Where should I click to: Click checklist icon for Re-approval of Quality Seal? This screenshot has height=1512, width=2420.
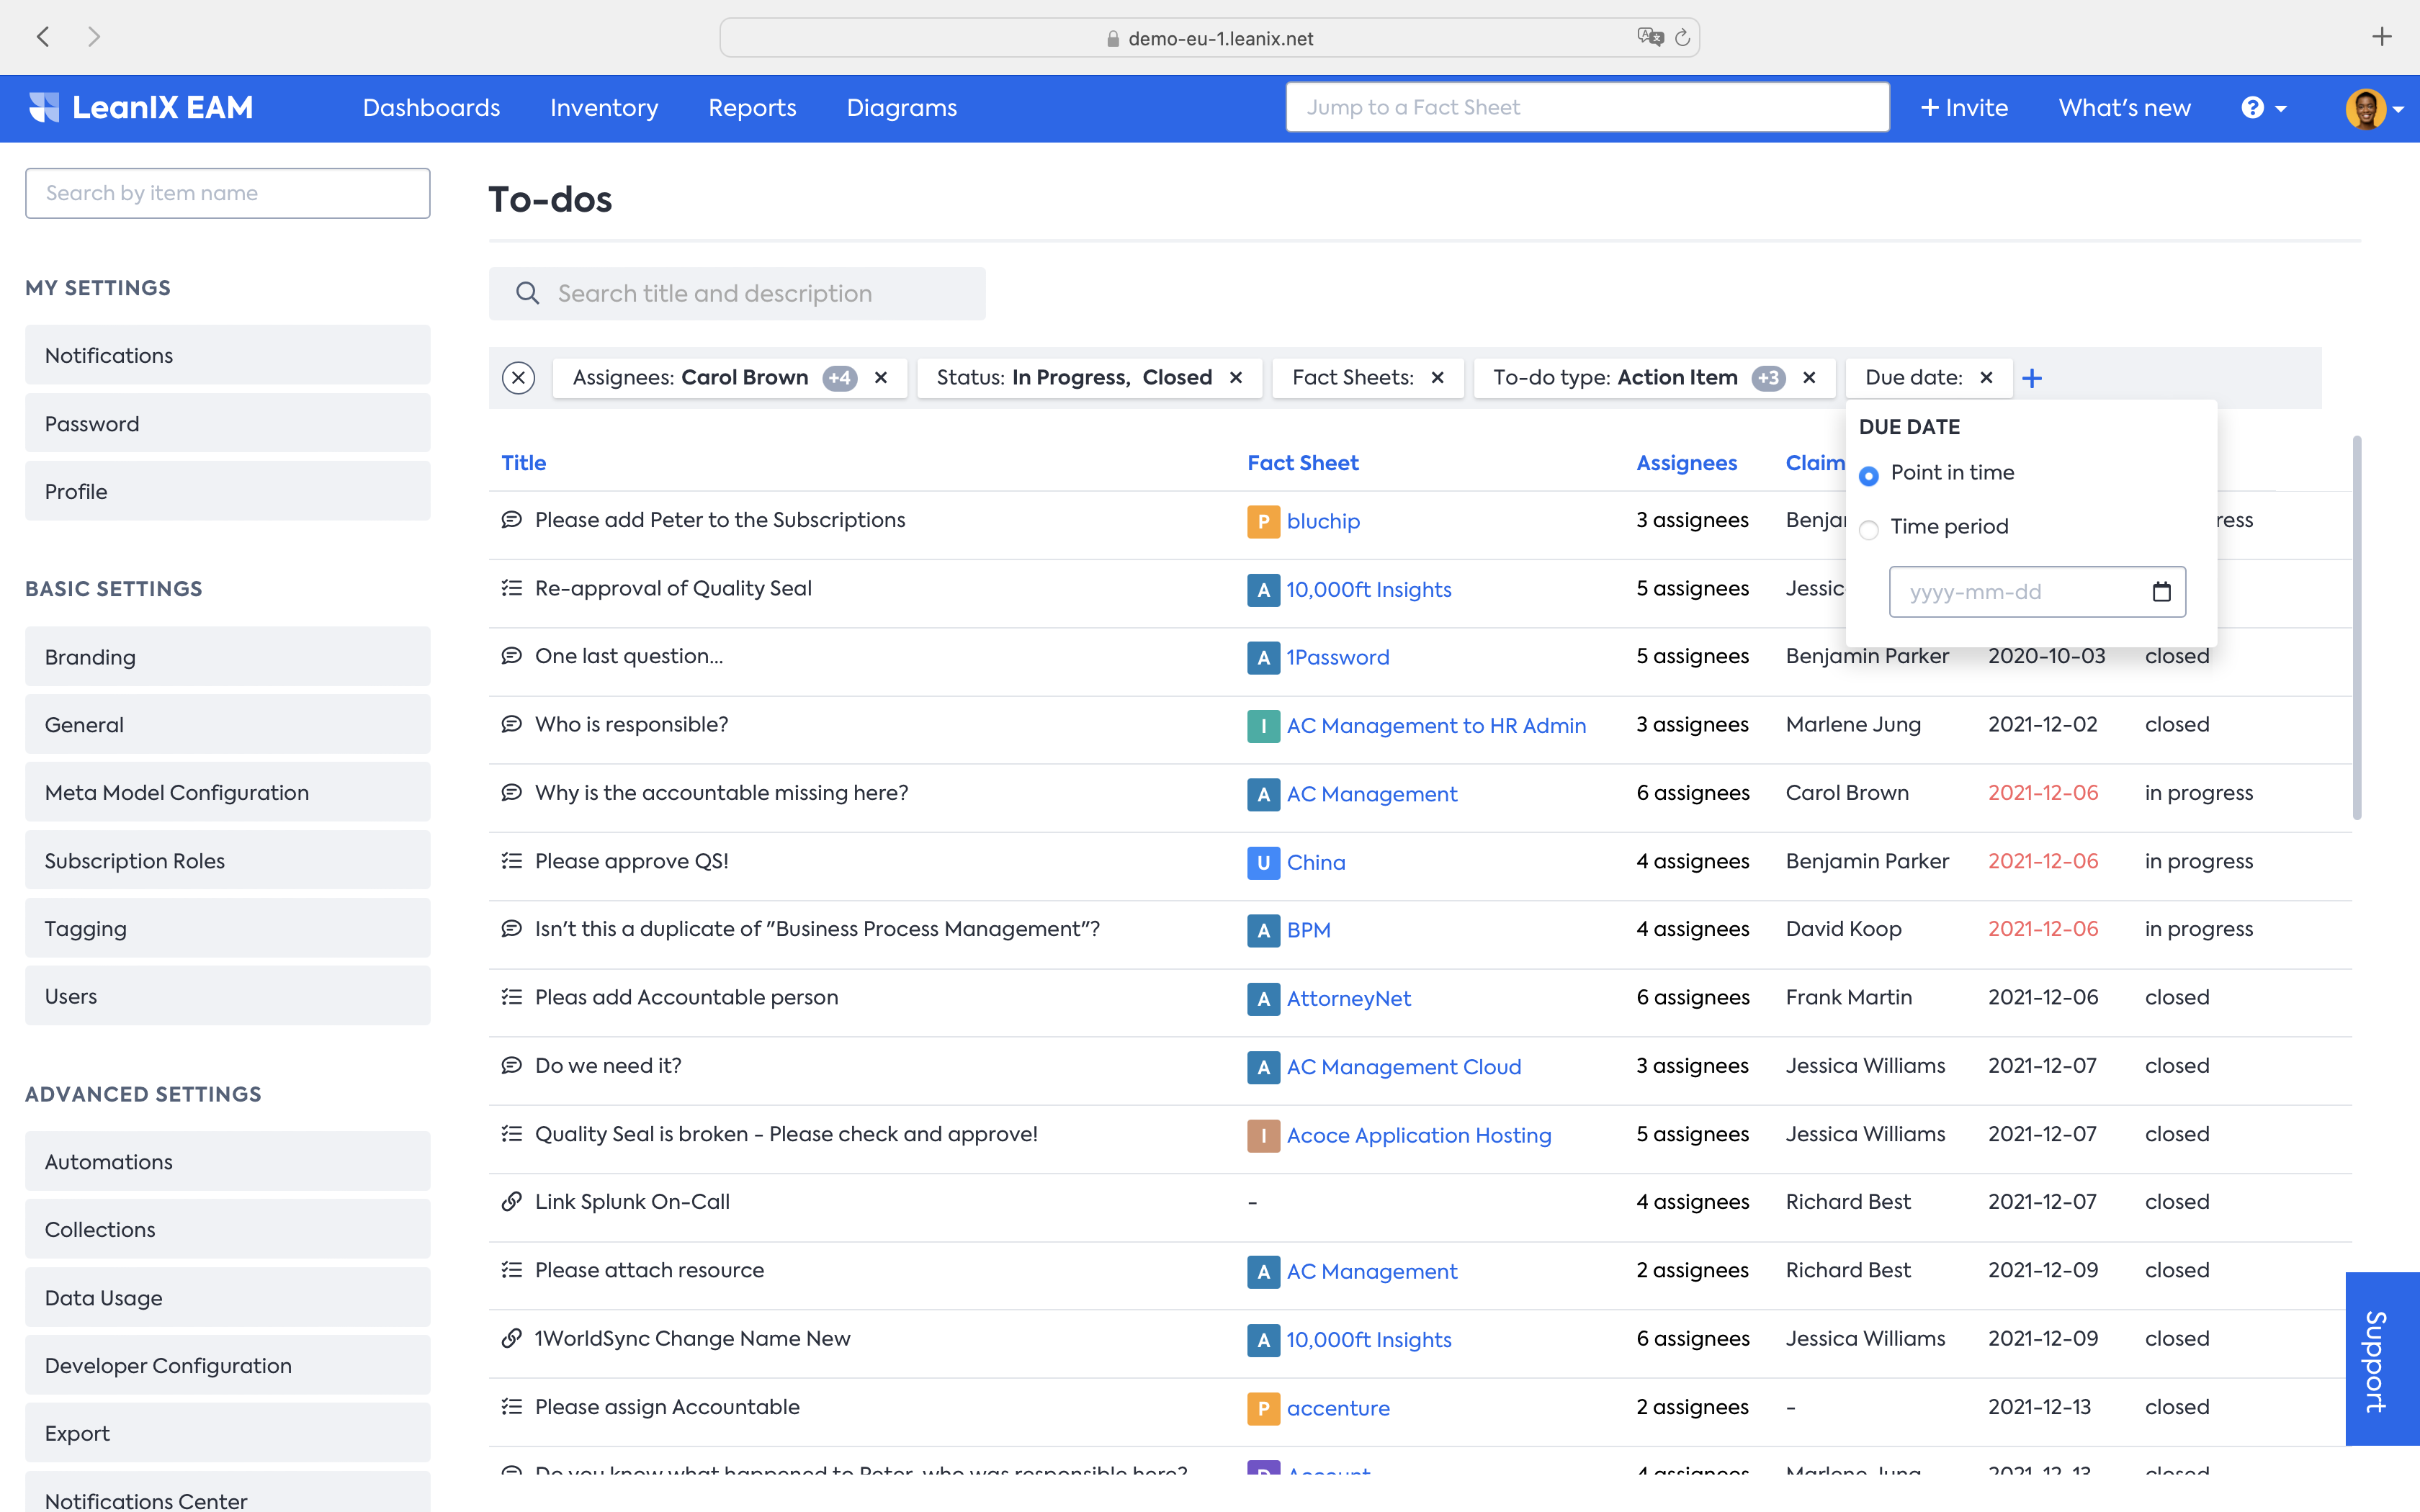512,588
